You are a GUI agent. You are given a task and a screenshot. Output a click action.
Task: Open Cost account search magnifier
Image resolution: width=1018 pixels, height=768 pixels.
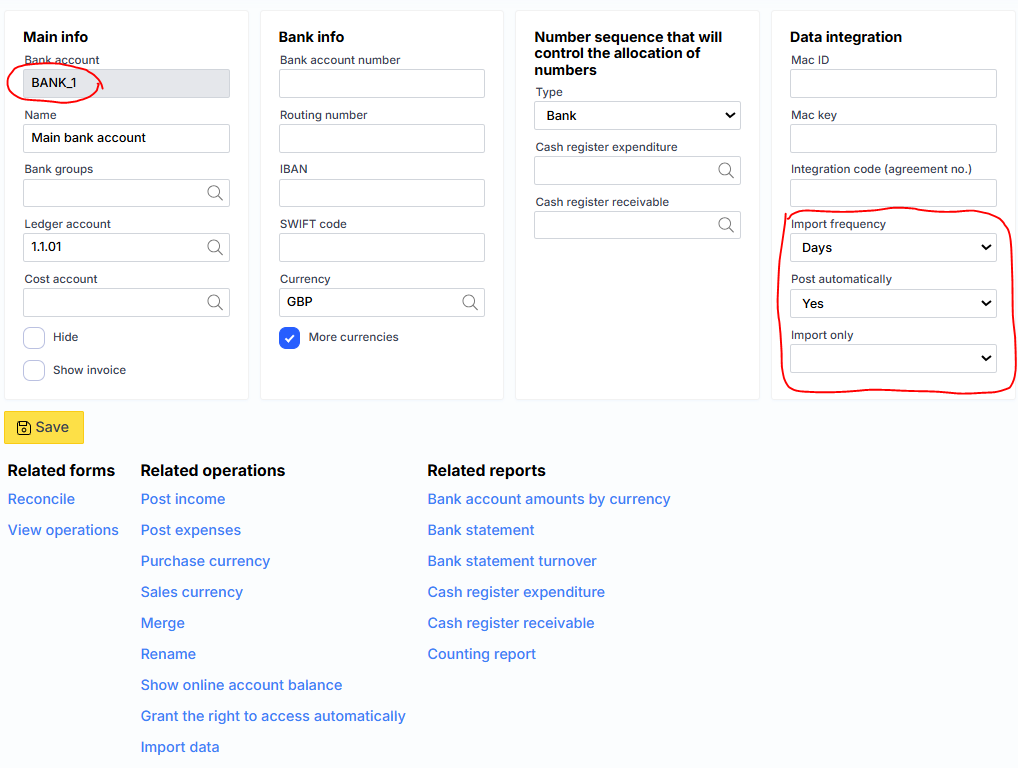pos(215,302)
